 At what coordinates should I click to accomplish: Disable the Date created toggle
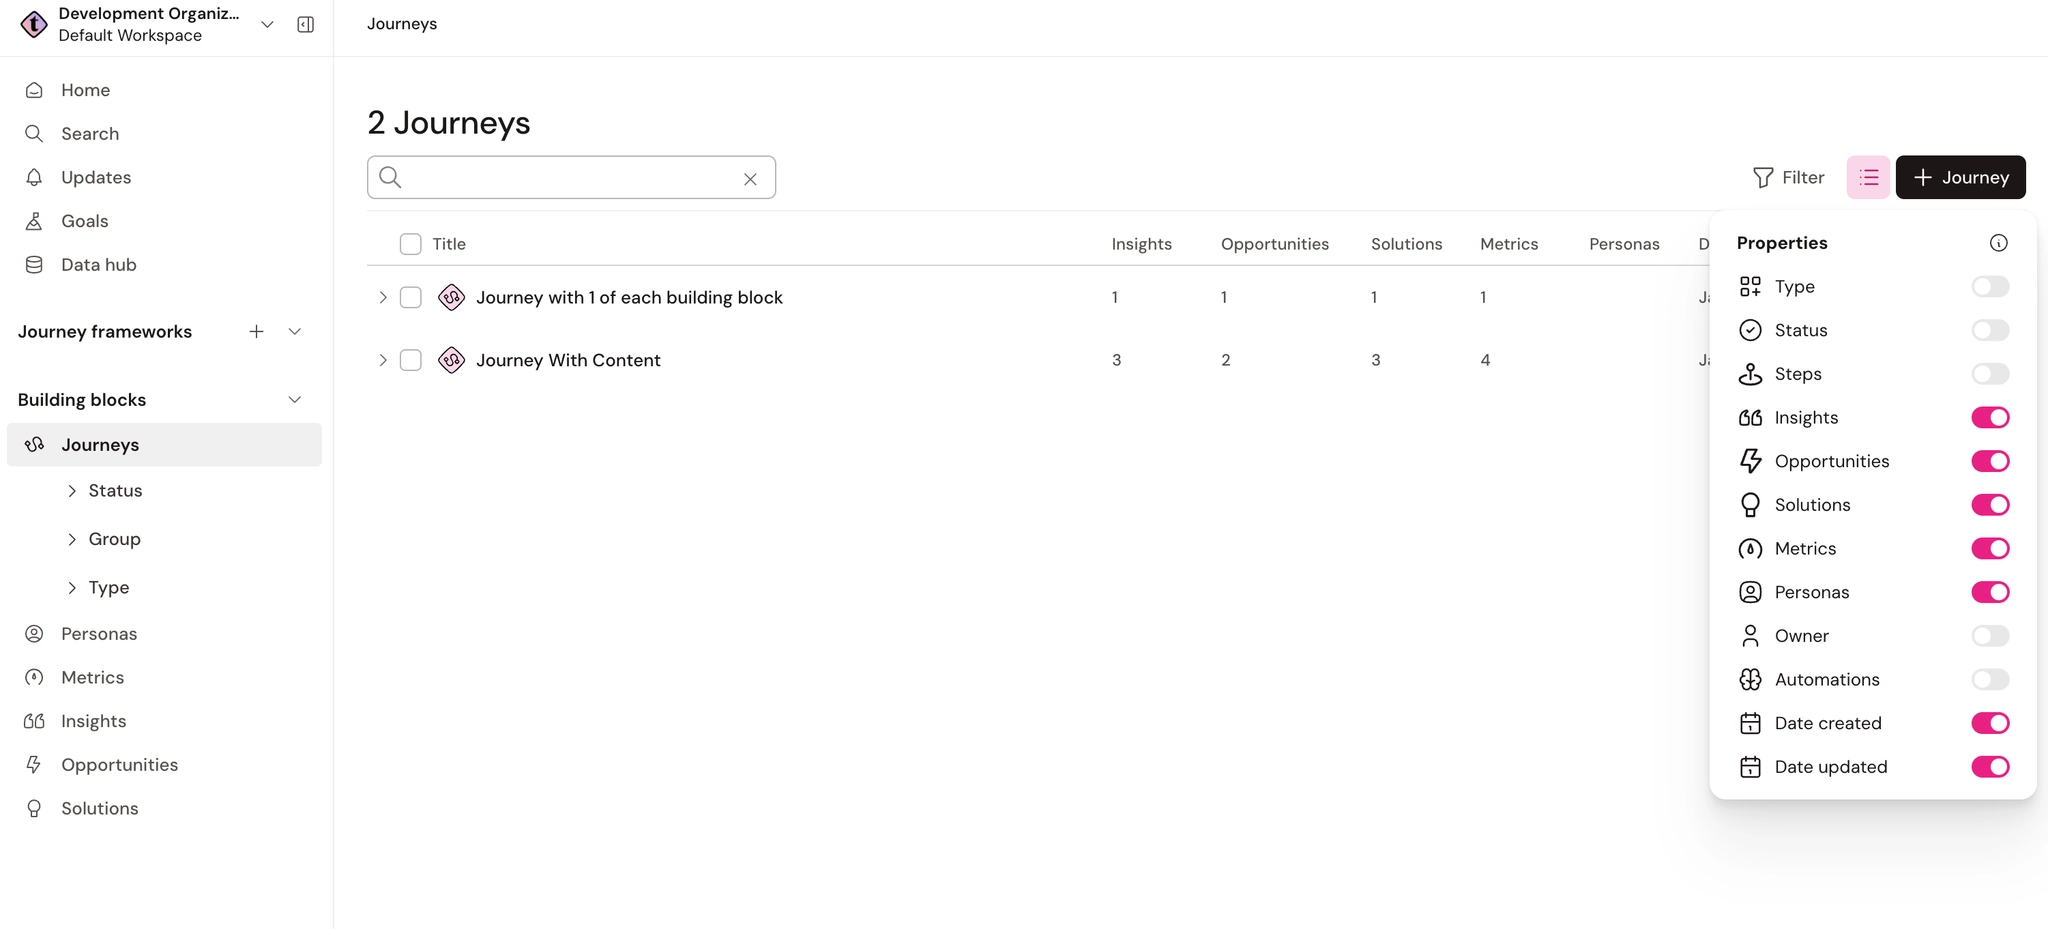tap(1990, 723)
